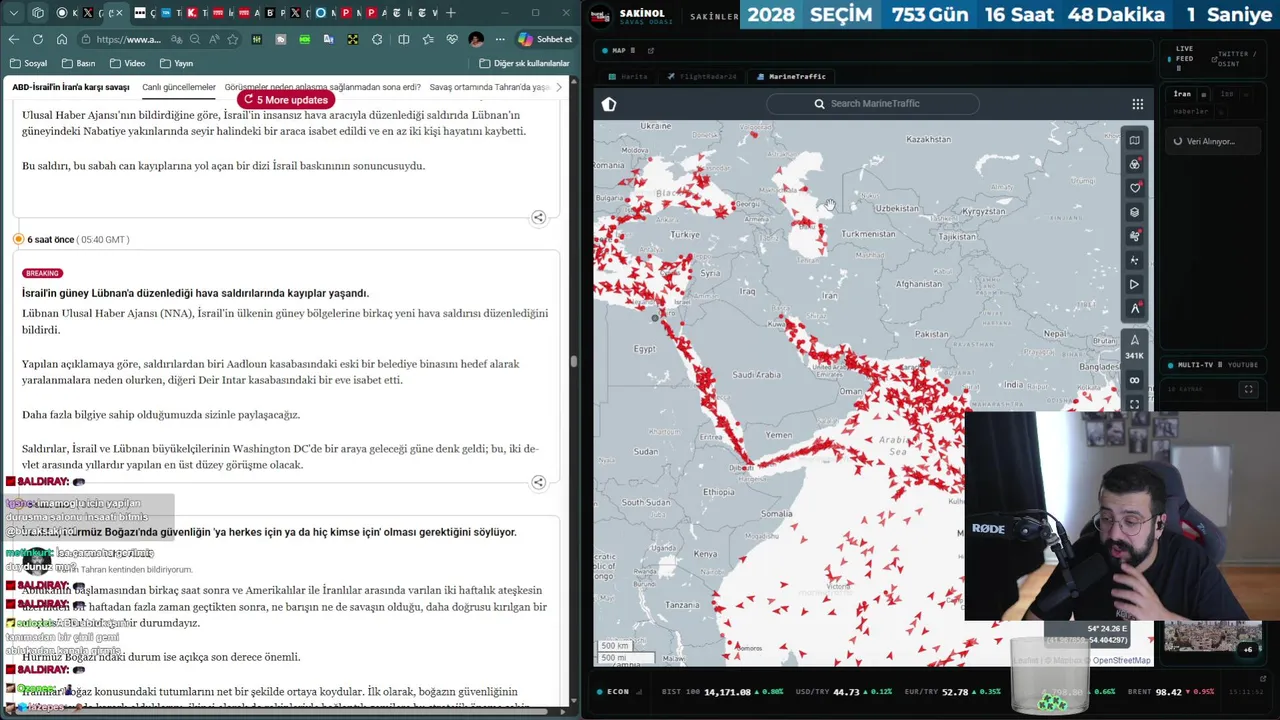Open the map type tool on MarineTraffic
Screen dimensions: 1280x720
click(1134, 140)
